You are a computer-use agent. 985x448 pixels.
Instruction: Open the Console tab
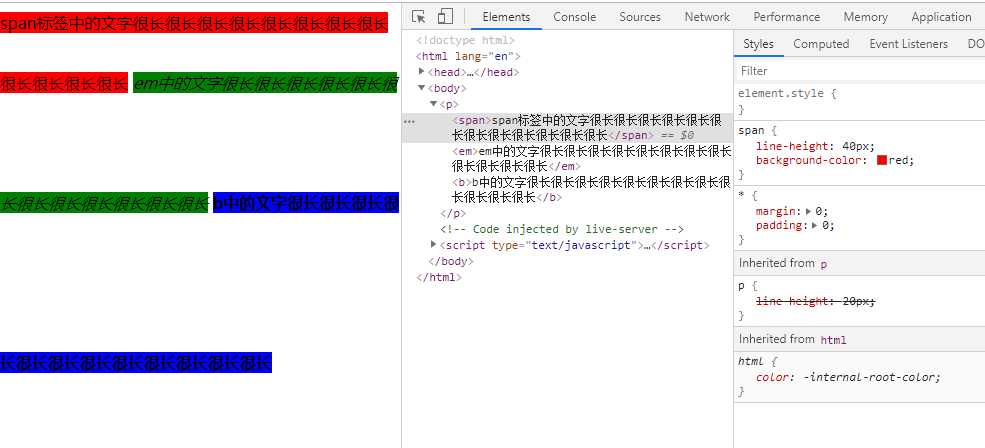574,17
